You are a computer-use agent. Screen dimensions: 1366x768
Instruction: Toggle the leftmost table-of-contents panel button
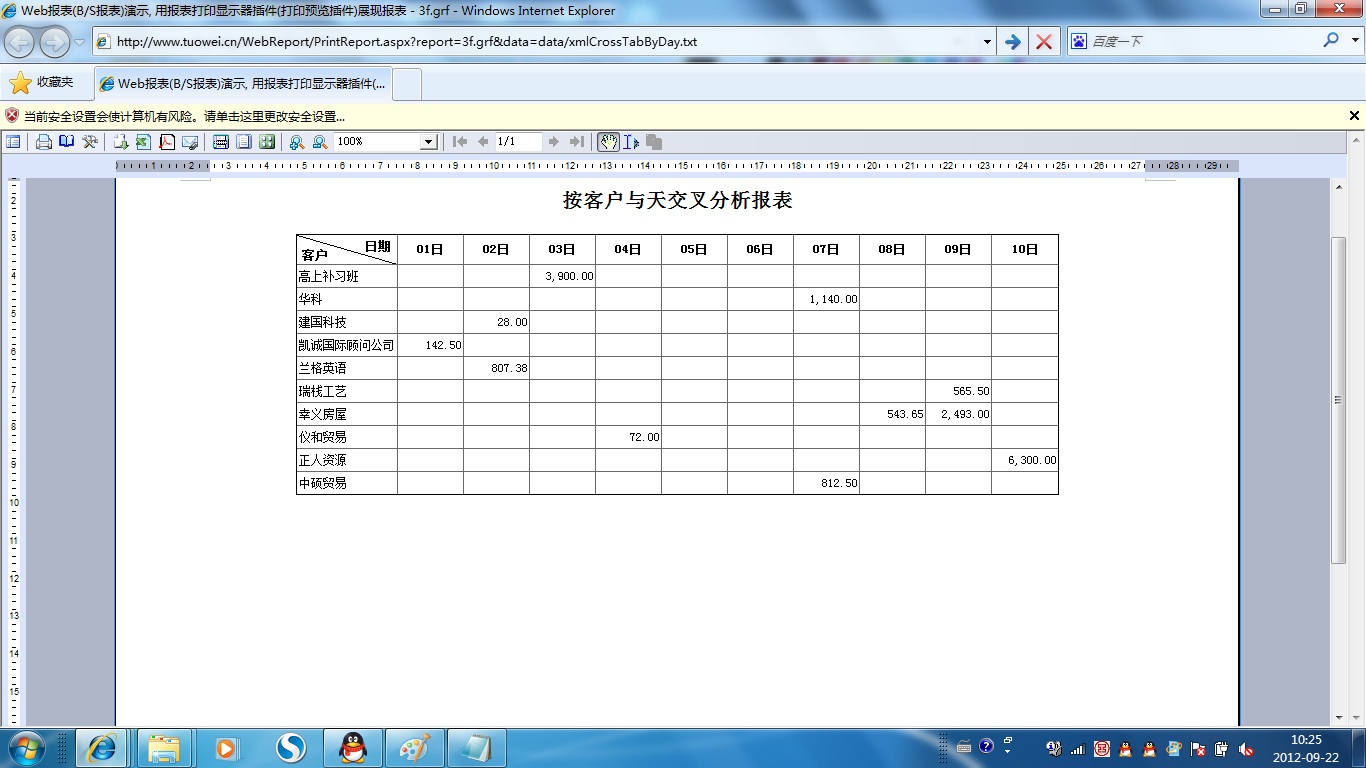pos(13,142)
